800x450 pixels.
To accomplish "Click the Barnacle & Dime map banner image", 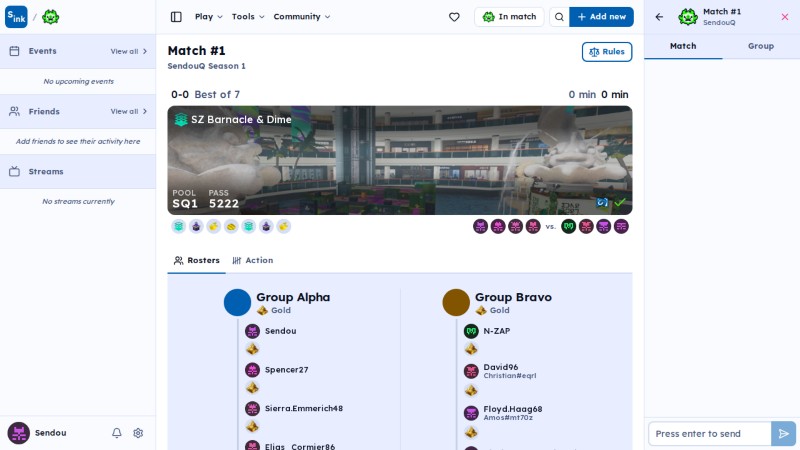I will tap(400, 160).
